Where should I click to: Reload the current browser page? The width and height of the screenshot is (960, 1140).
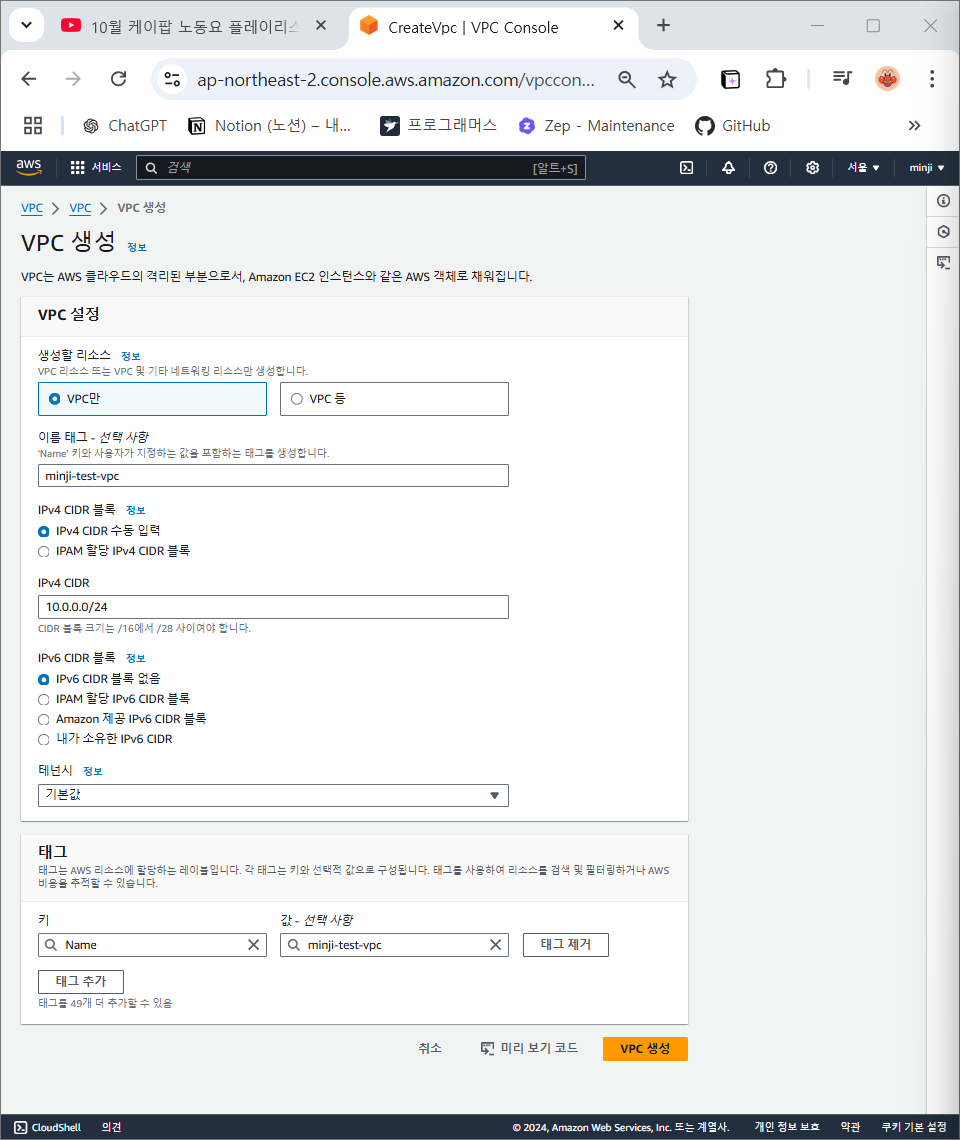point(119,79)
